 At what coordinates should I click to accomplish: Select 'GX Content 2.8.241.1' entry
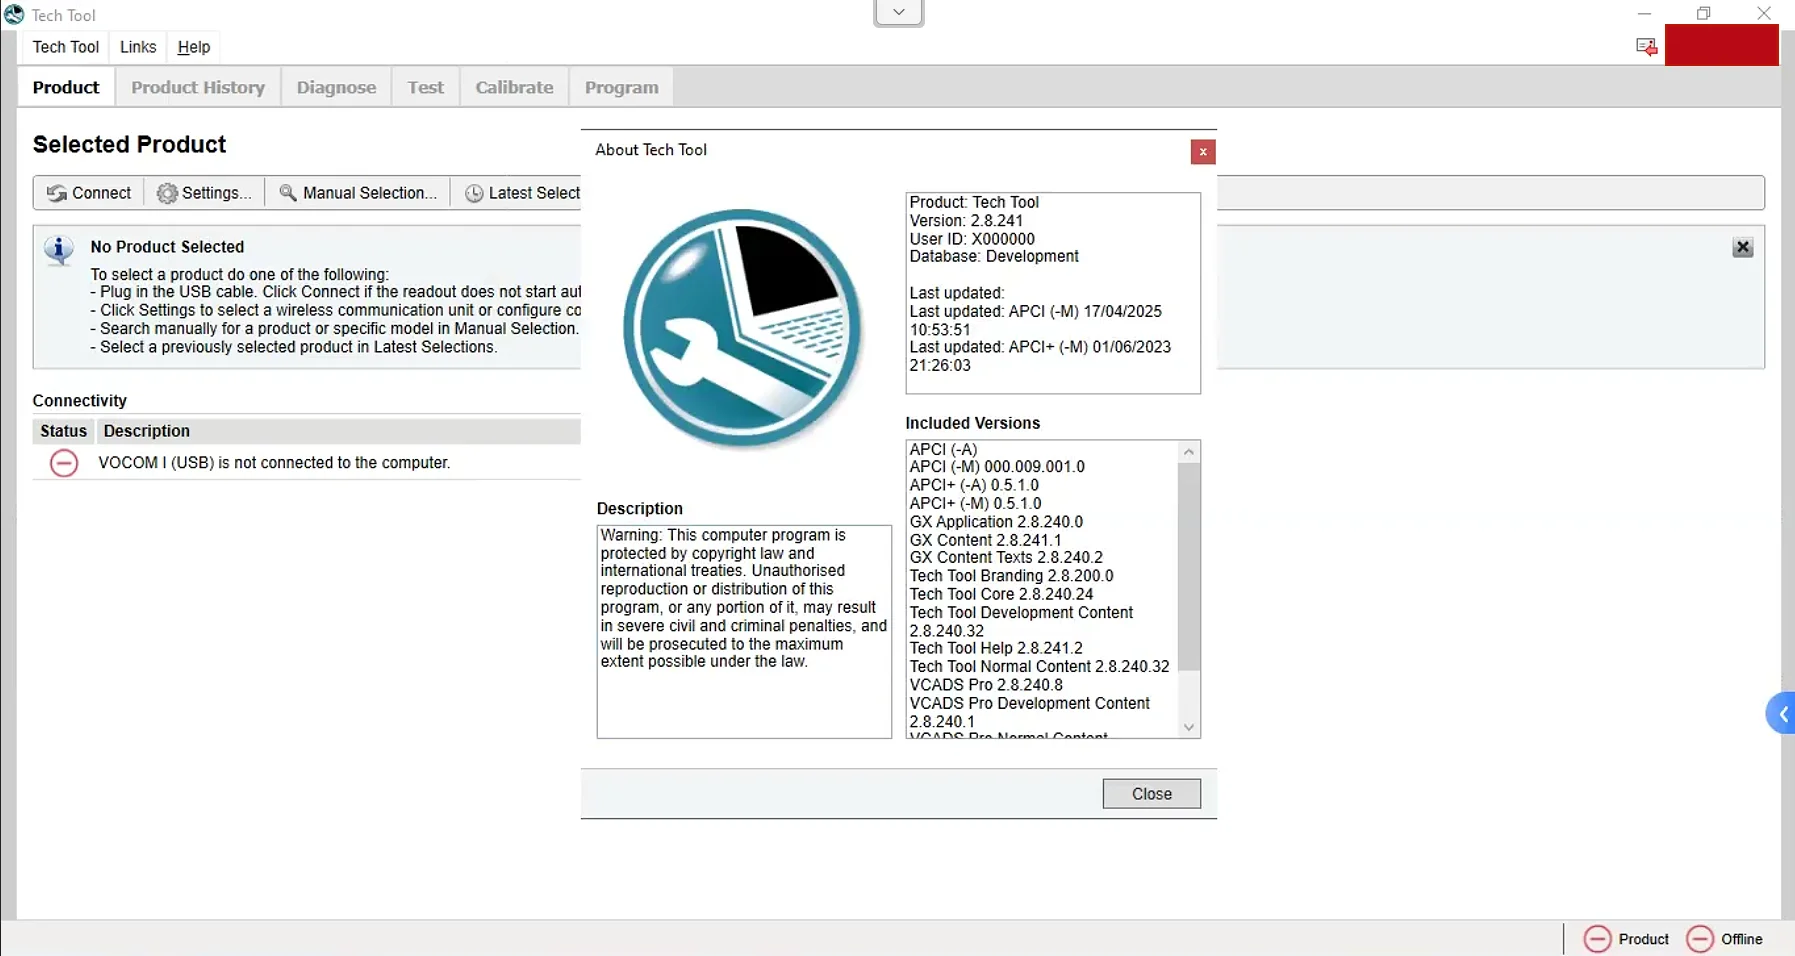985,540
